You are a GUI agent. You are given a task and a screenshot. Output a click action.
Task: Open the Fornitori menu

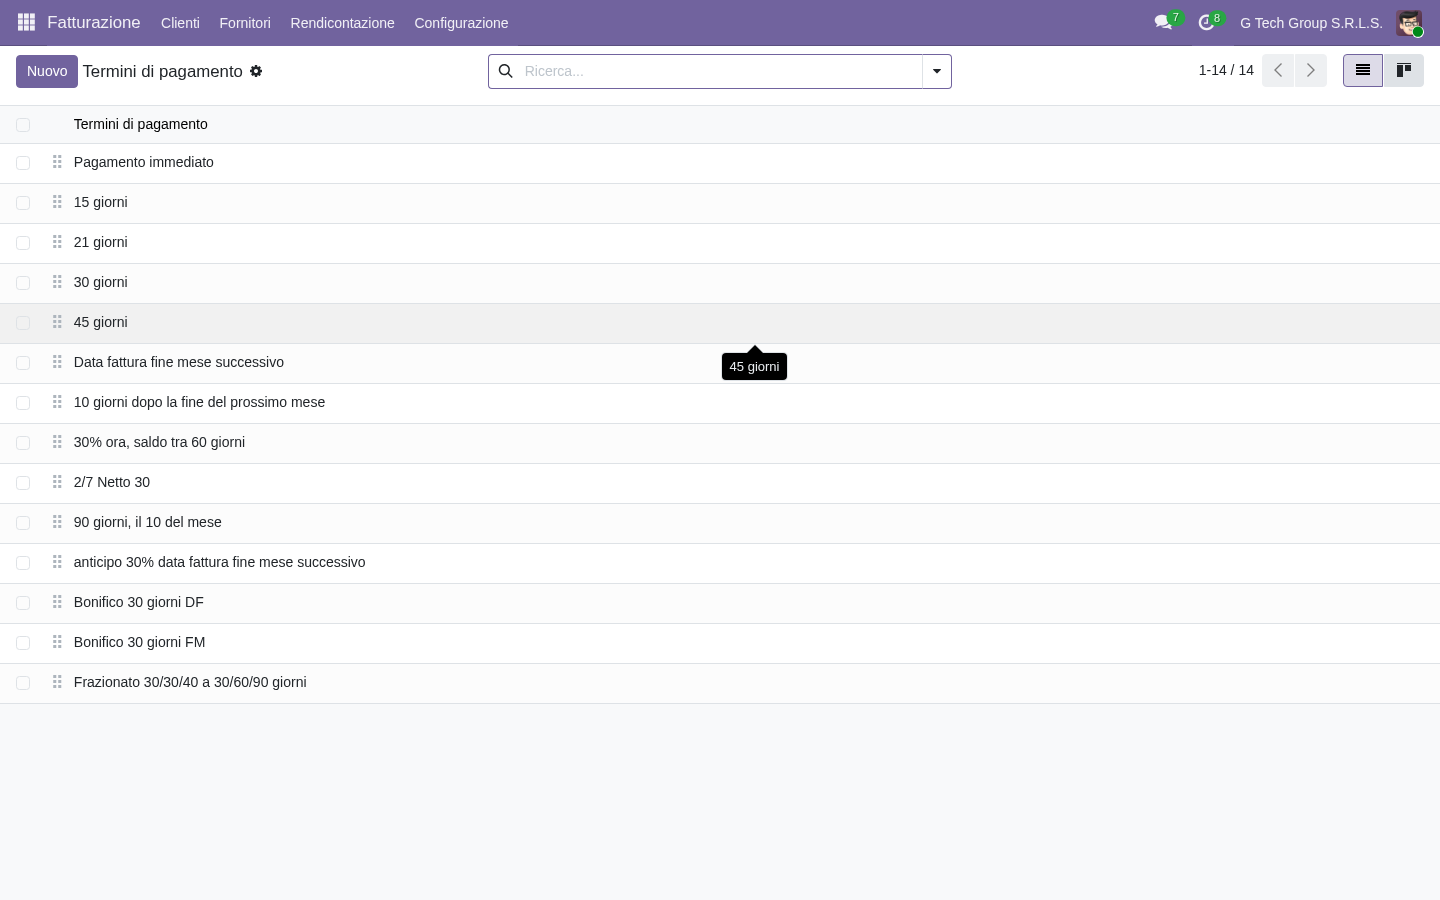245,22
